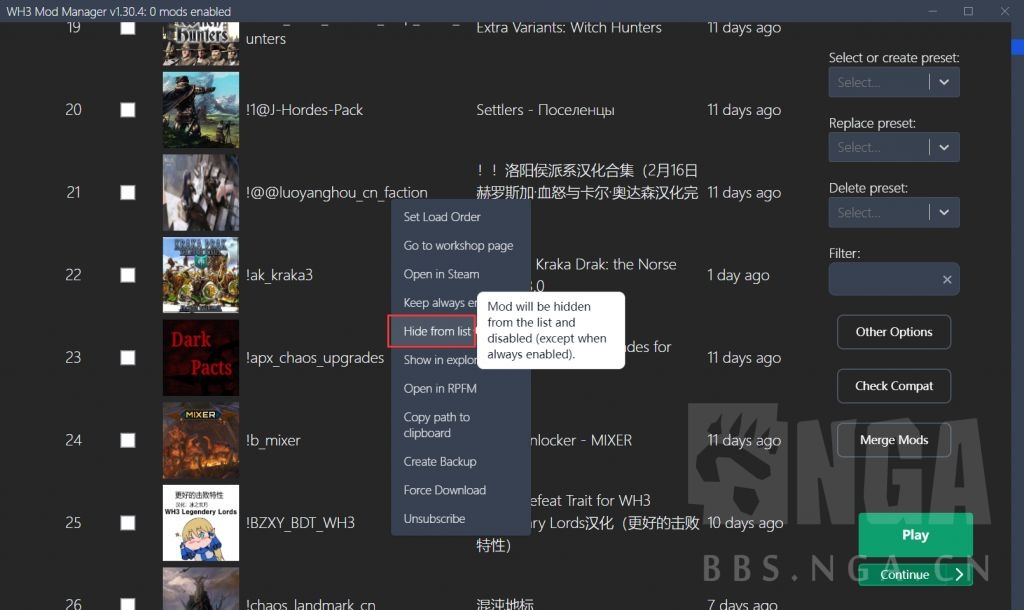Click the MIXER mod thumbnail image
The width and height of the screenshot is (1024, 610).
tap(200, 440)
